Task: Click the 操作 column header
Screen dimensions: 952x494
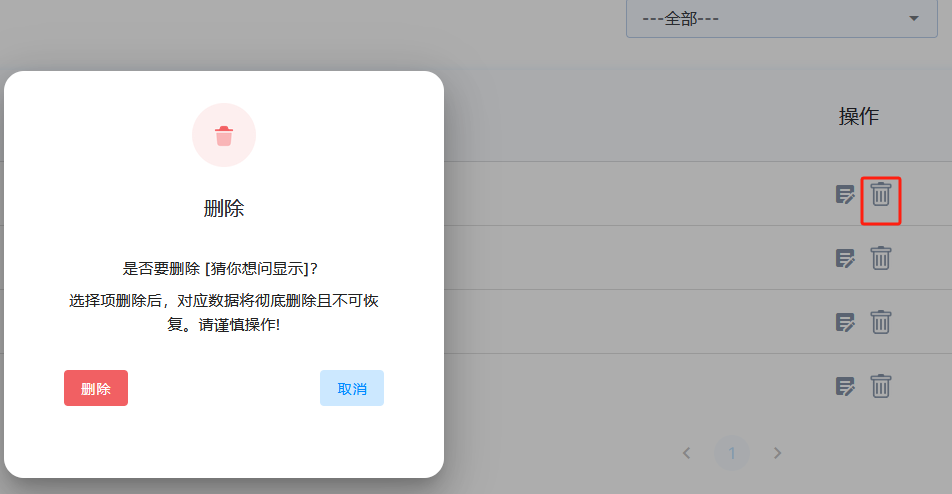Action: click(858, 116)
